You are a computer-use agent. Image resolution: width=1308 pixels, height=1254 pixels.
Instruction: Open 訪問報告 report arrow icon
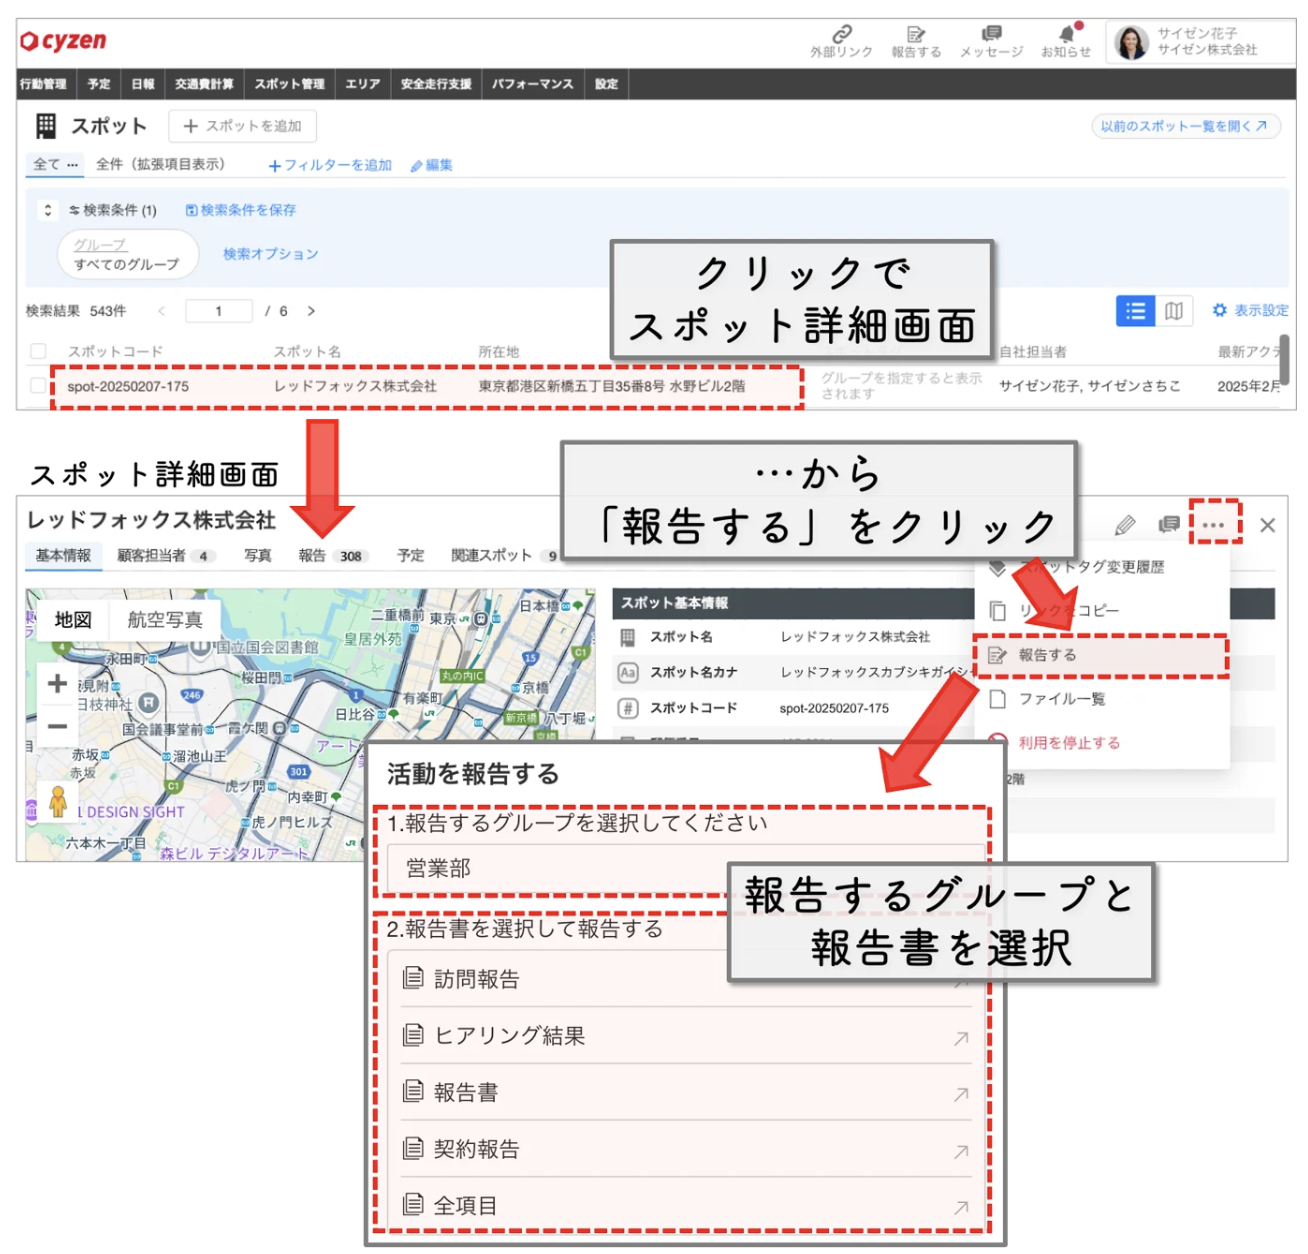tap(961, 981)
